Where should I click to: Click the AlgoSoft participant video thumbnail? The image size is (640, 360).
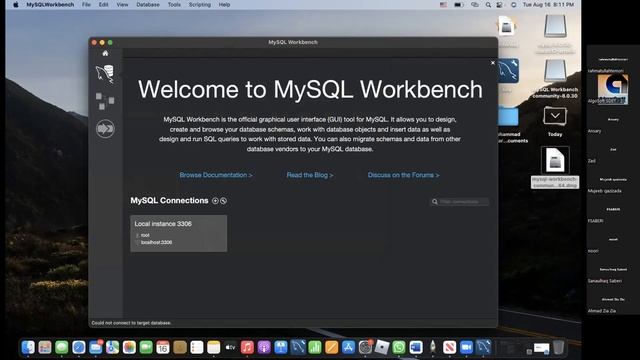click(613, 89)
